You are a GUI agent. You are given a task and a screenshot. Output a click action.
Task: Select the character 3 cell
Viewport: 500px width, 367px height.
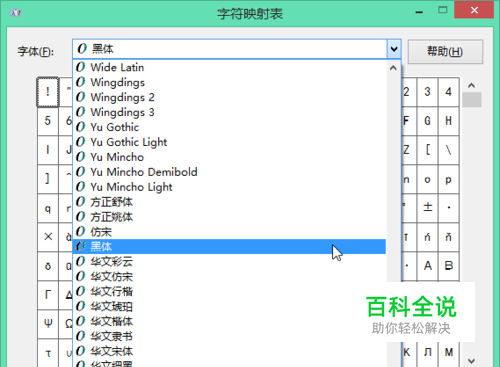428,92
